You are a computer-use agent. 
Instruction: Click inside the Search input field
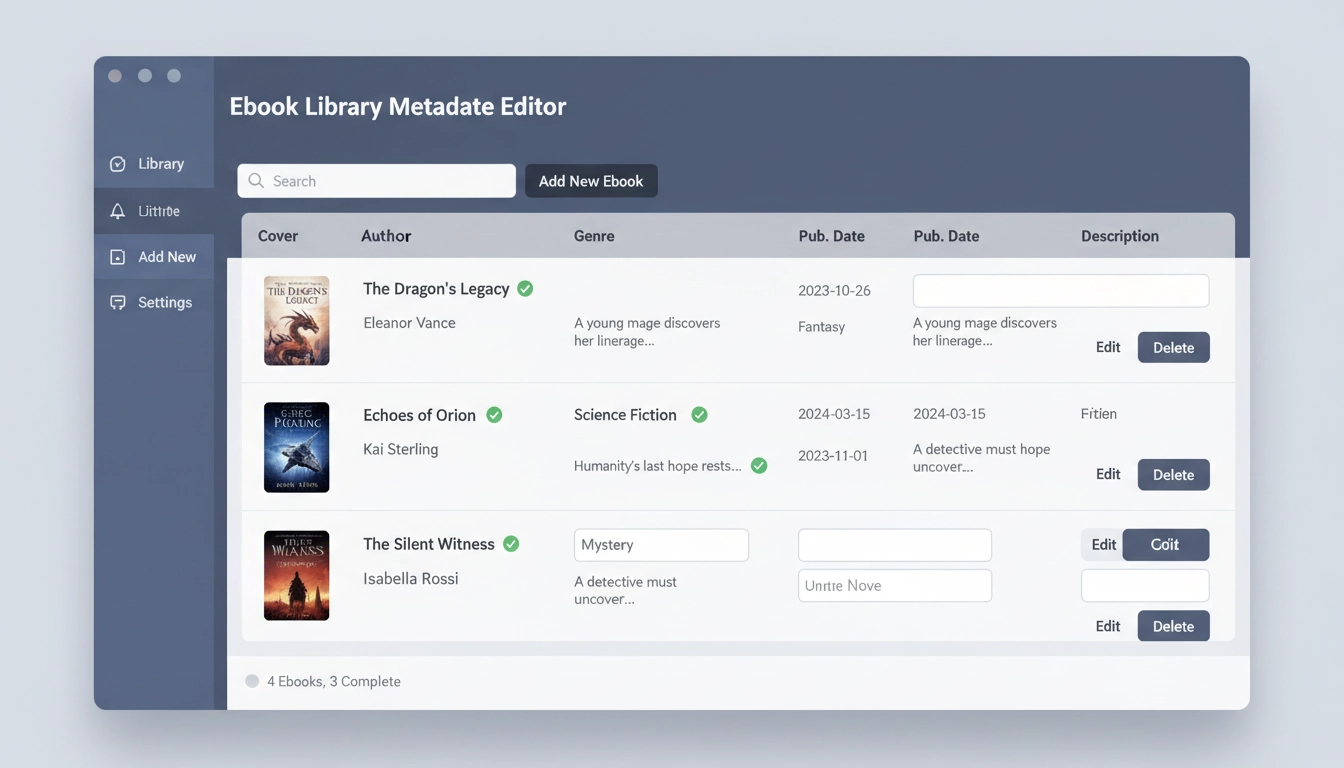(380, 181)
